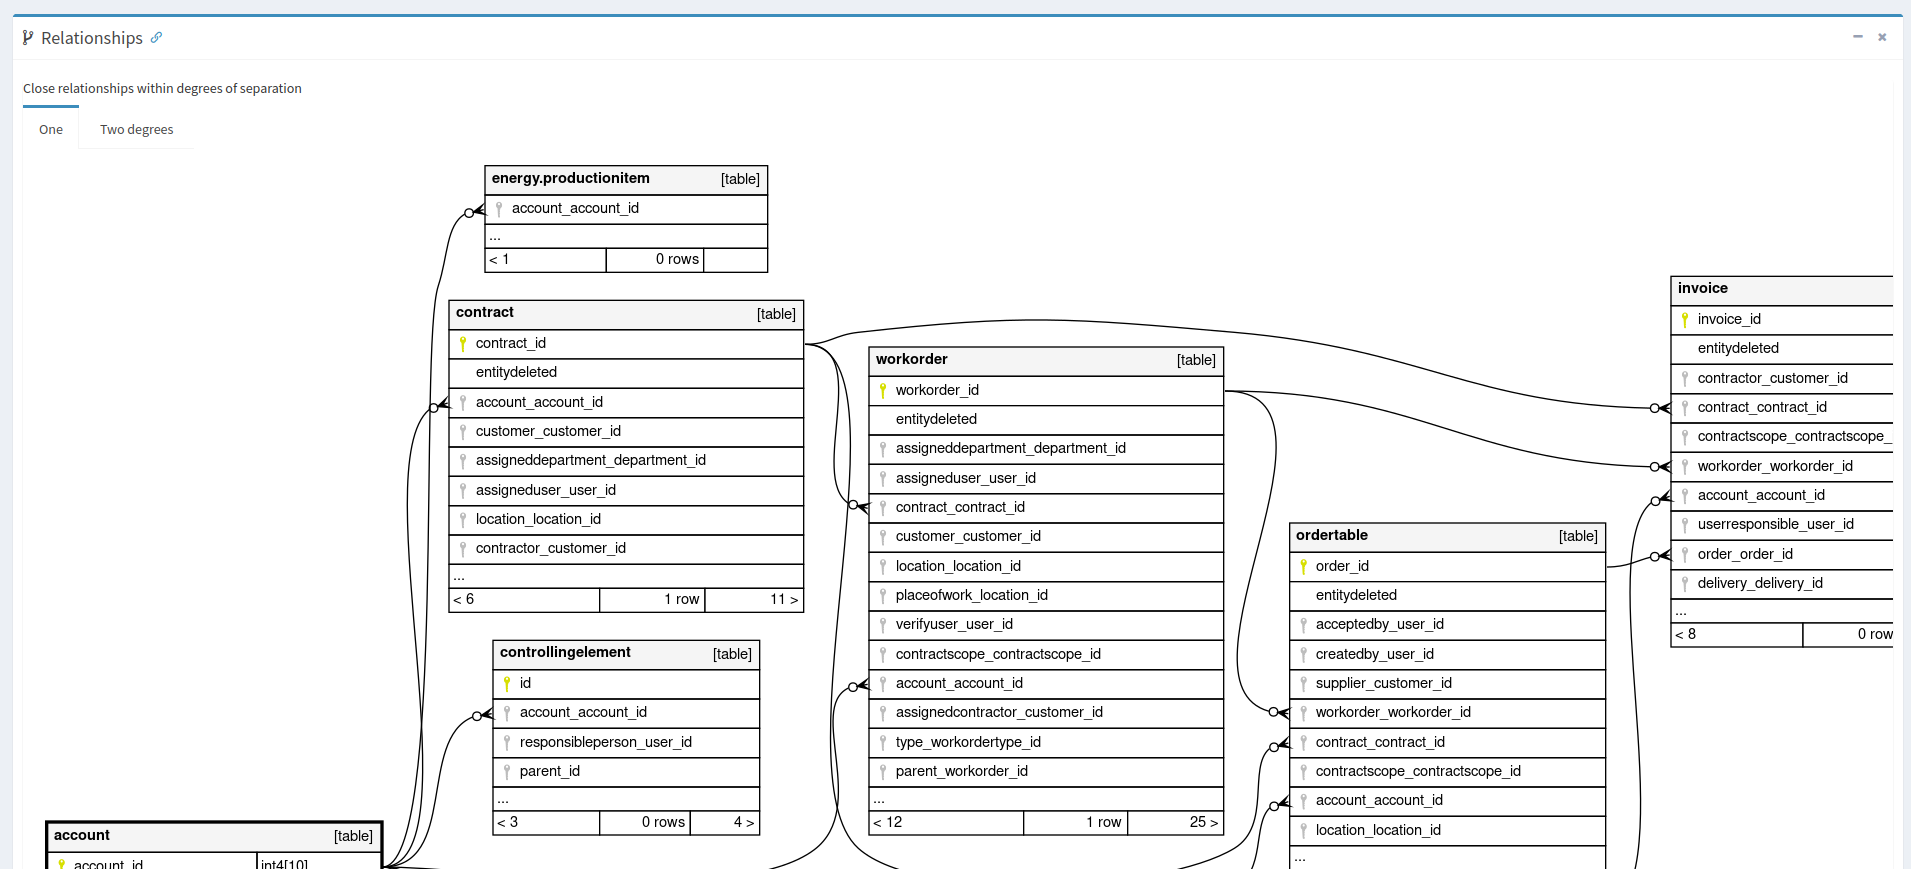
Task: Open the energy.productionitem table title
Action: pyautogui.click(x=570, y=179)
